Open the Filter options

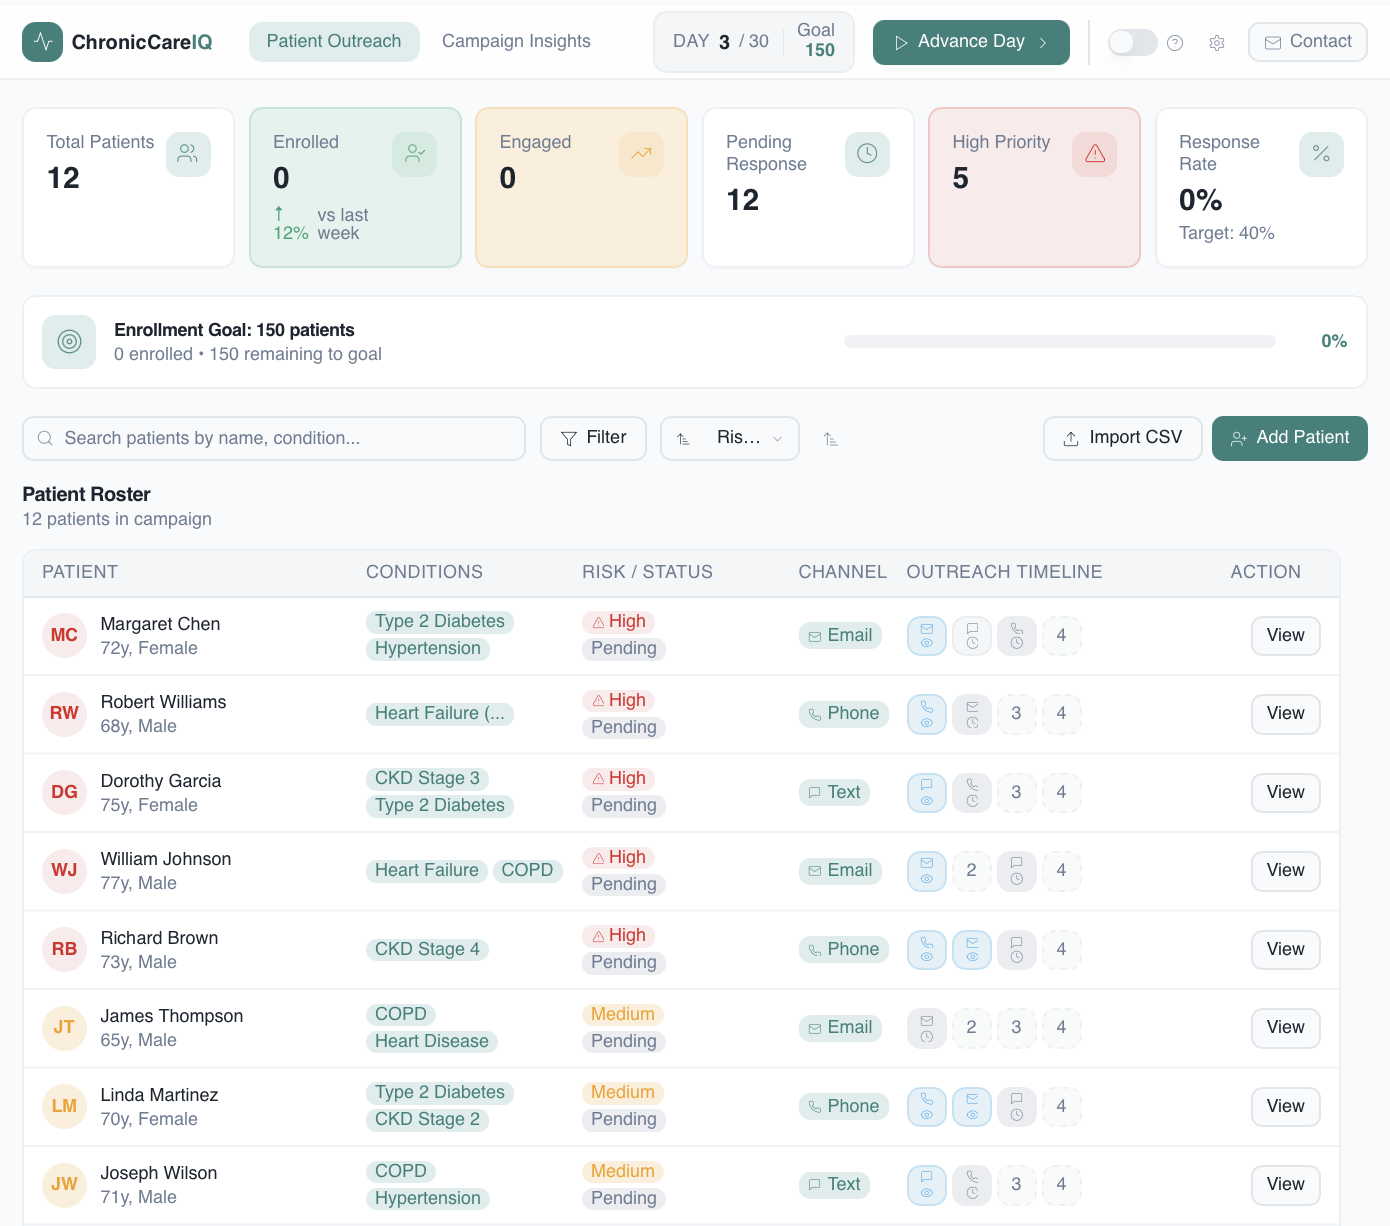point(594,439)
